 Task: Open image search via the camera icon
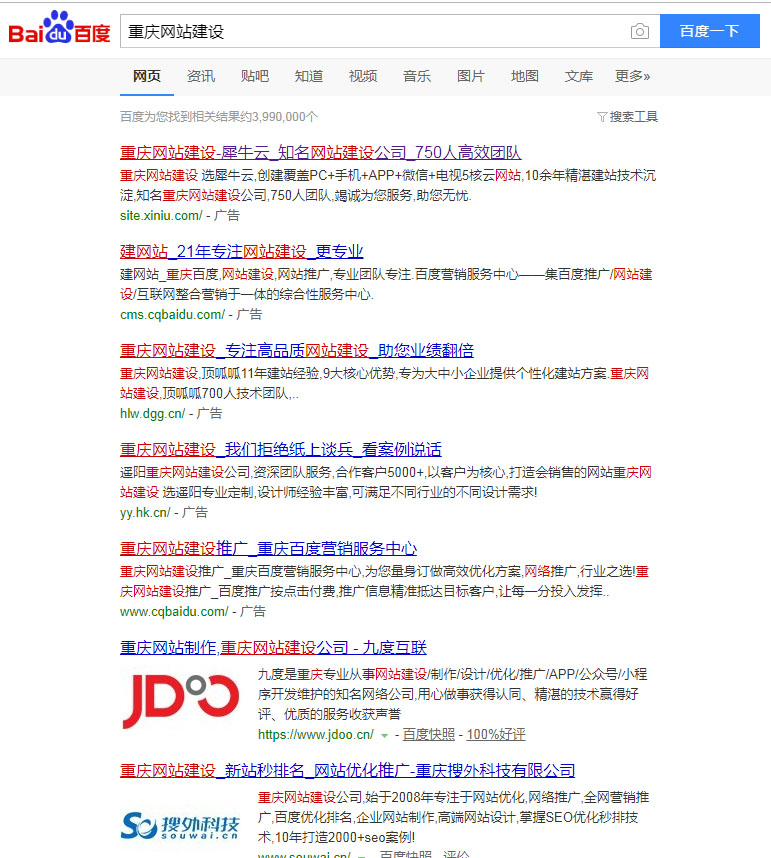coord(640,31)
